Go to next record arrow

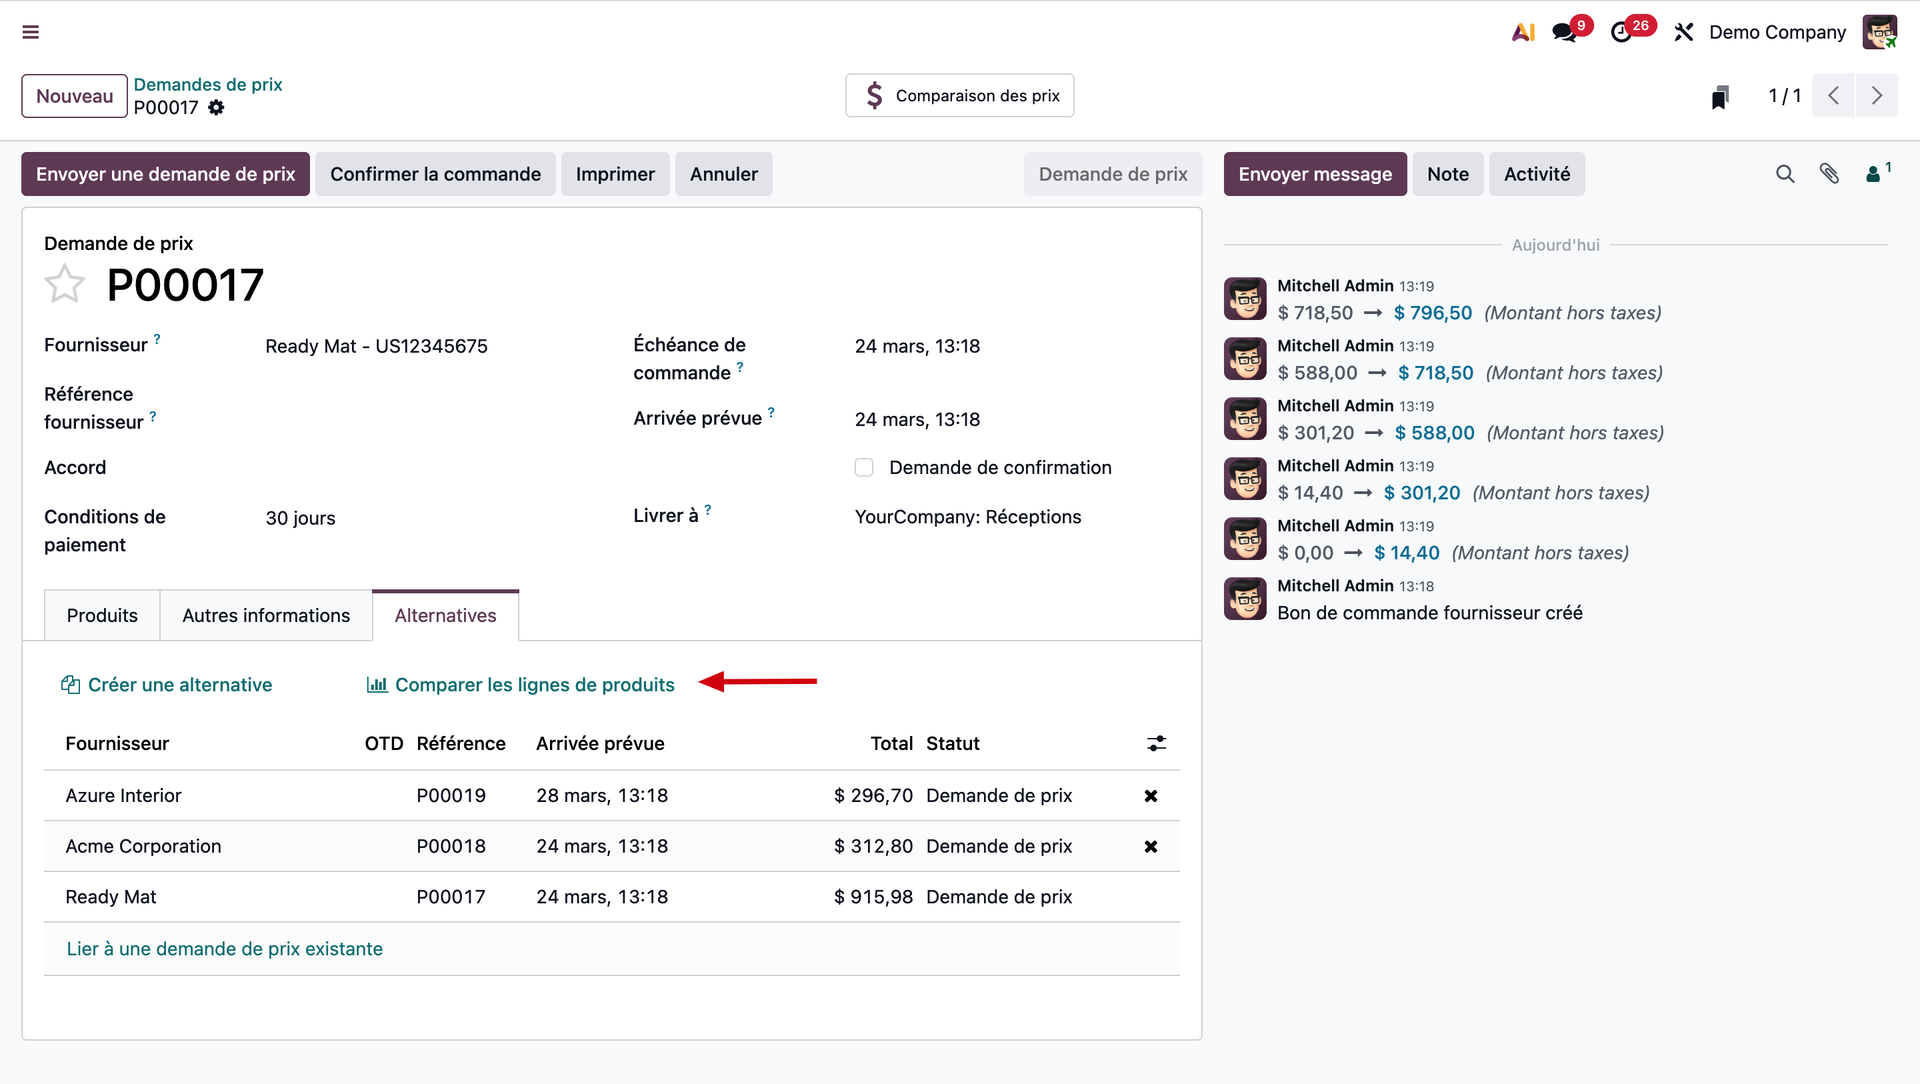(1877, 96)
